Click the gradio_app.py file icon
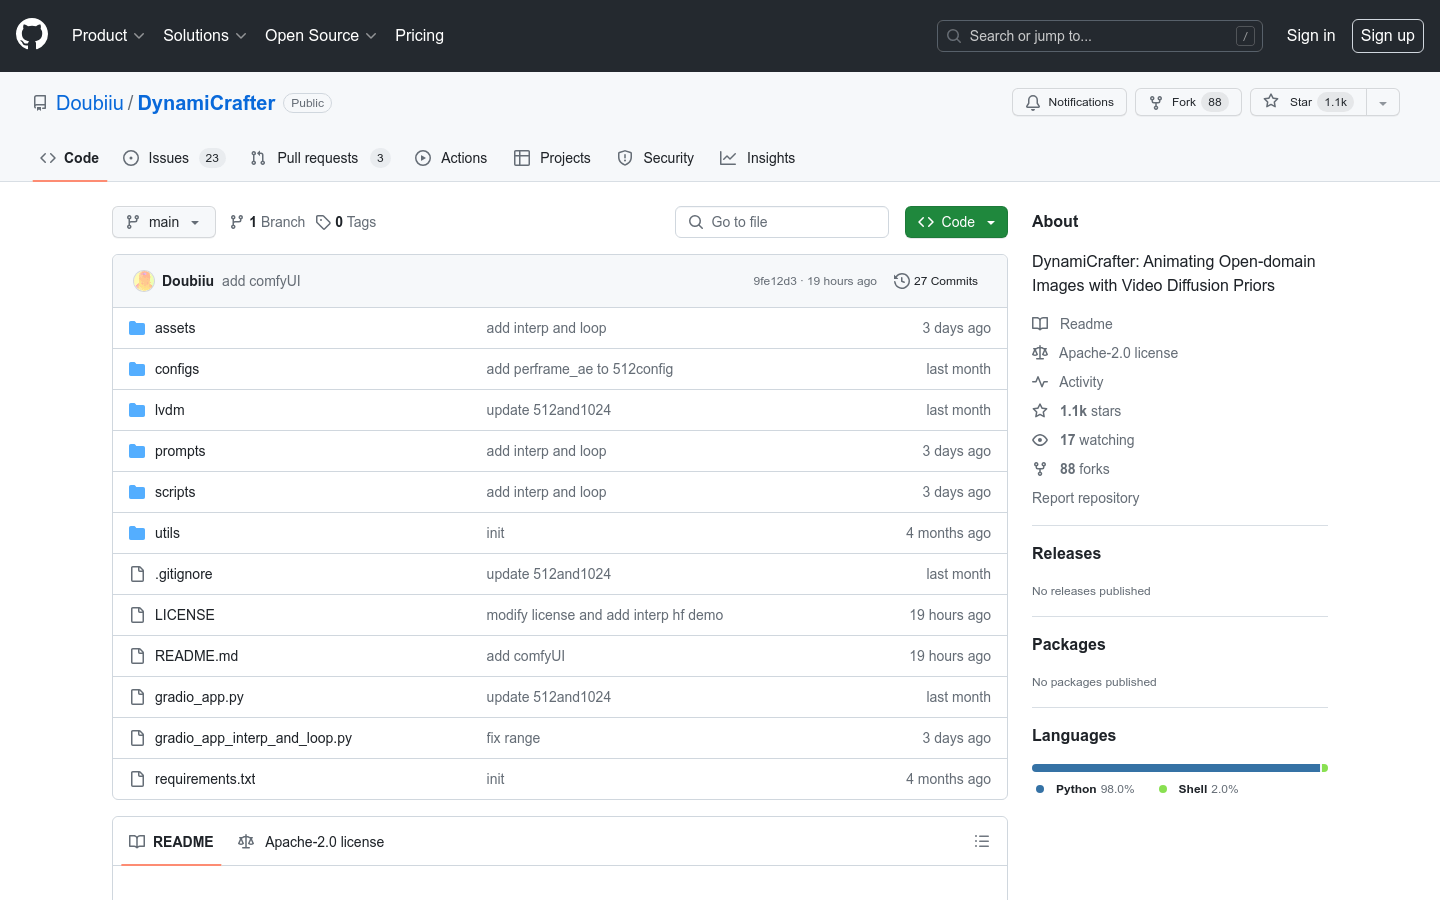The height and width of the screenshot is (900, 1440). pos(137,697)
